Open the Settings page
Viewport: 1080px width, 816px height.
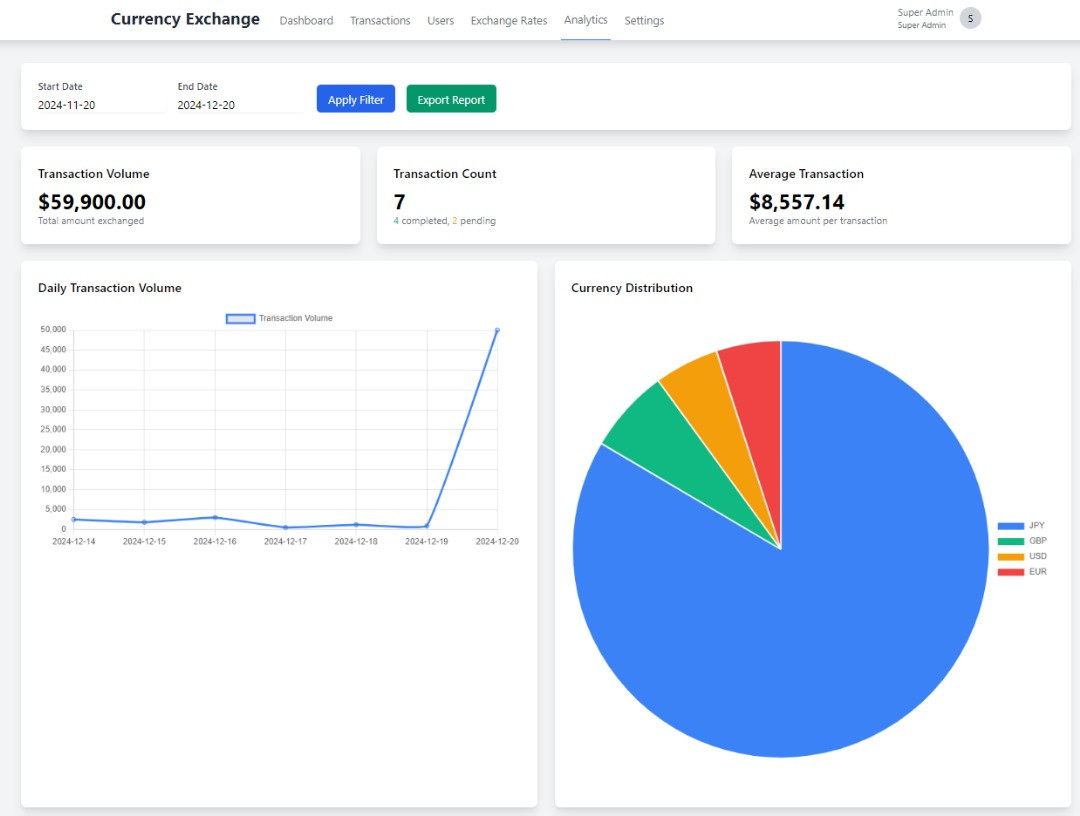tap(644, 20)
